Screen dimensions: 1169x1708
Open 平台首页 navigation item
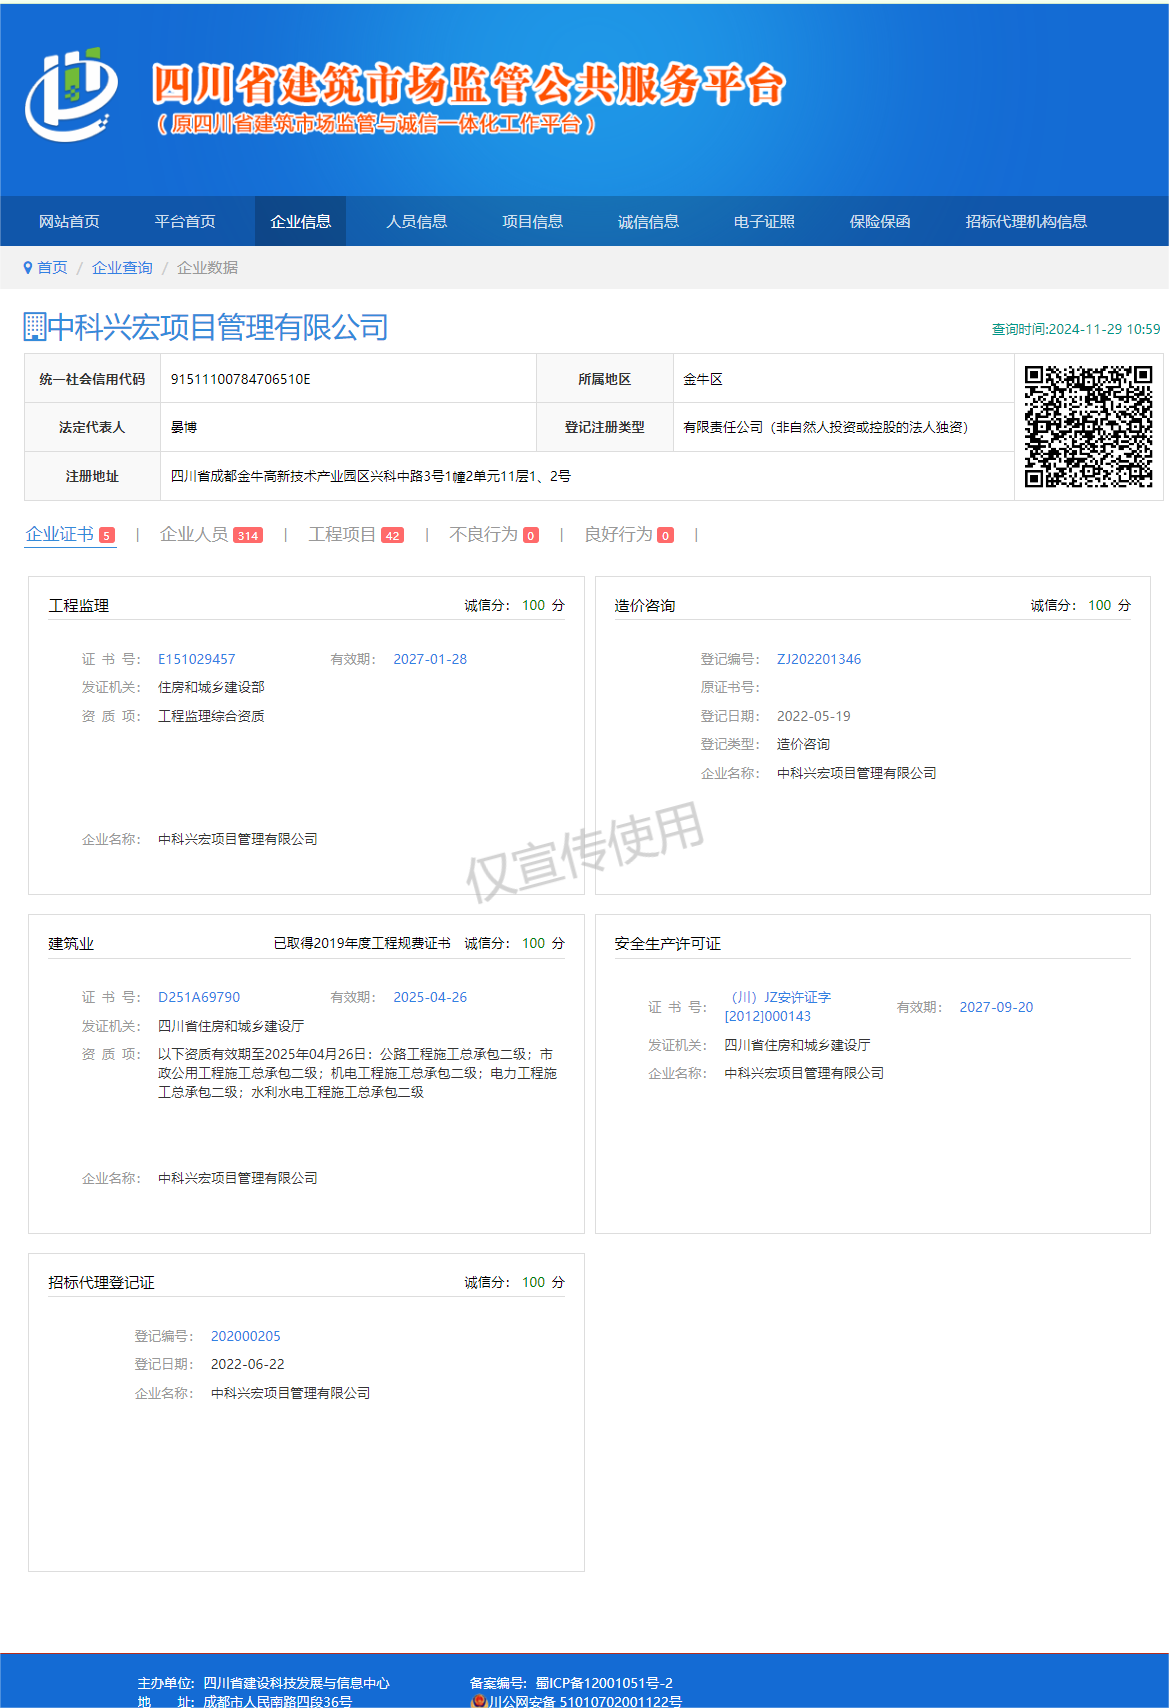185,221
